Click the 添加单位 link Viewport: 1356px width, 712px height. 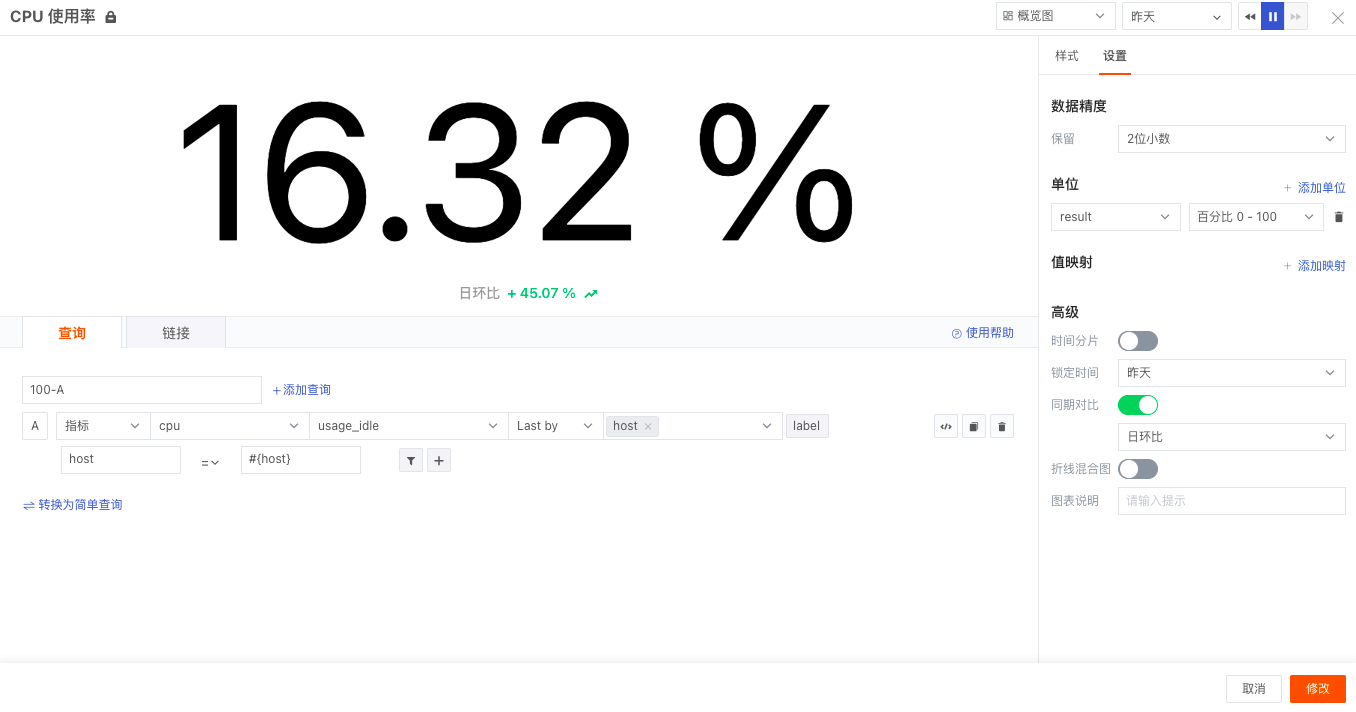pos(1315,188)
